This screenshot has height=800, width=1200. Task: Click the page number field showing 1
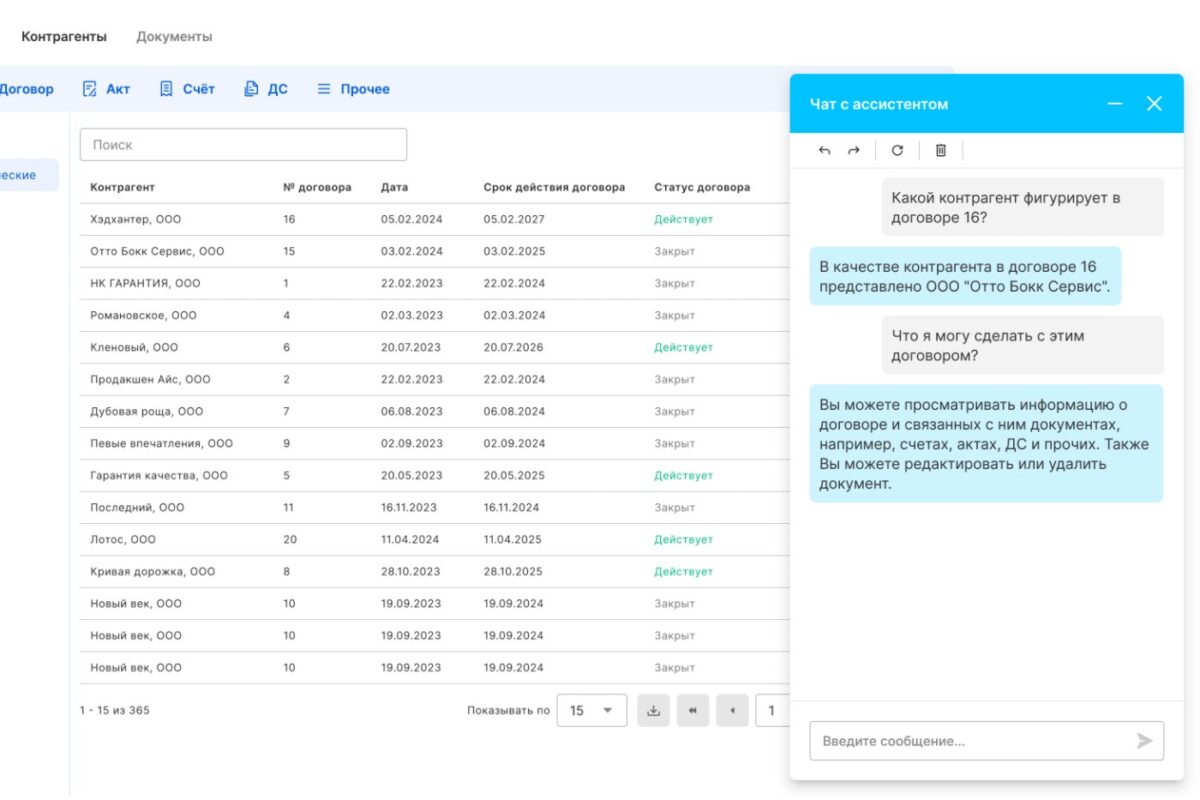(x=772, y=711)
